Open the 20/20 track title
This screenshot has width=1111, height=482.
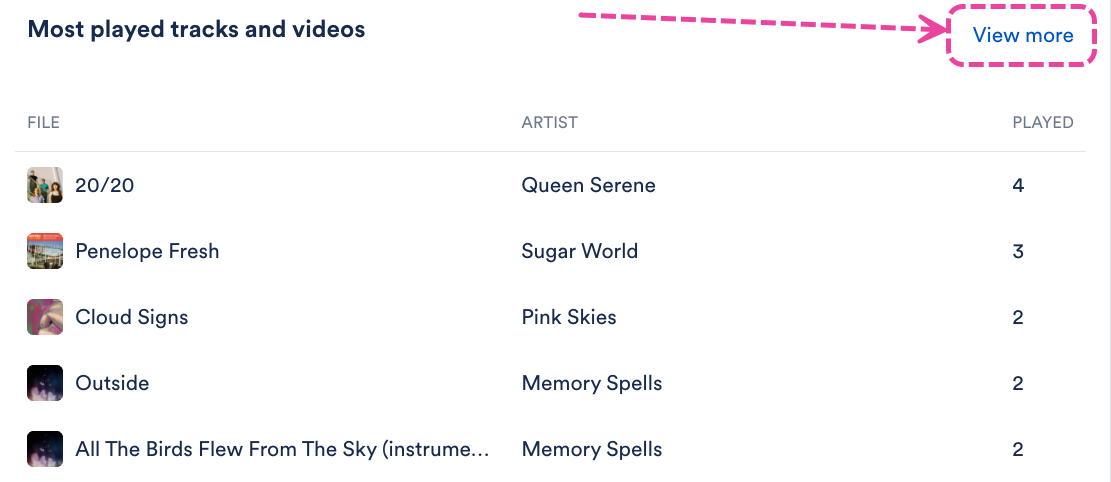pyautogui.click(x=105, y=185)
